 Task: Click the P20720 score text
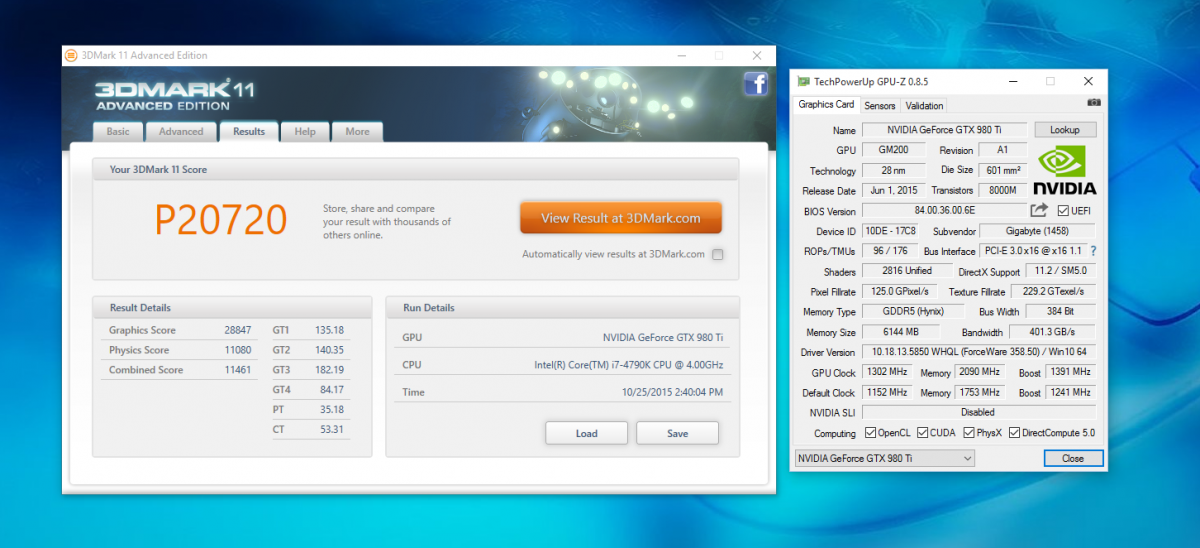221,219
